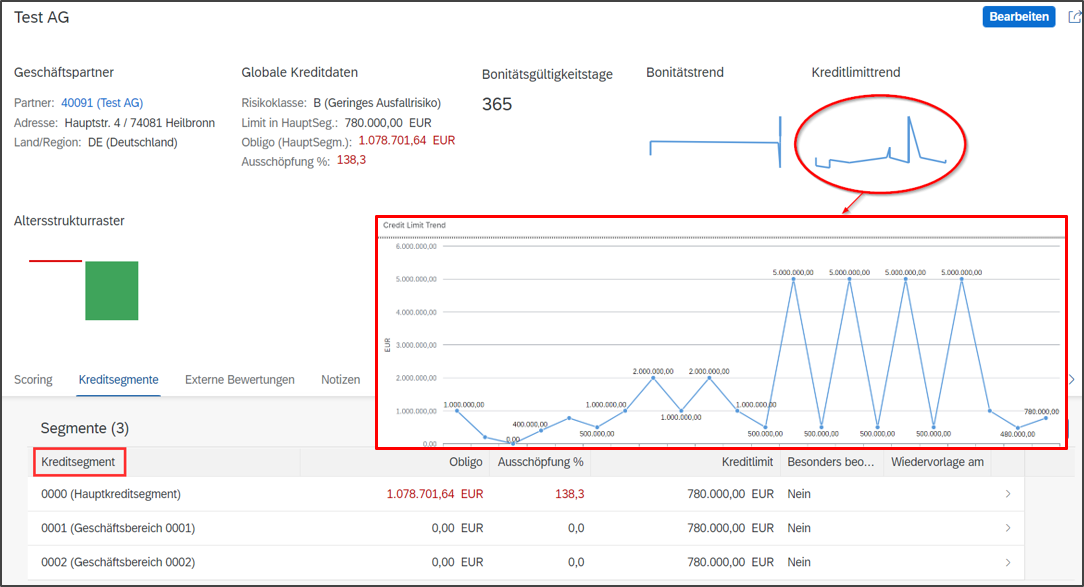Switch to the Kreditsegmente tab
The image size is (1084, 587).
(116, 379)
